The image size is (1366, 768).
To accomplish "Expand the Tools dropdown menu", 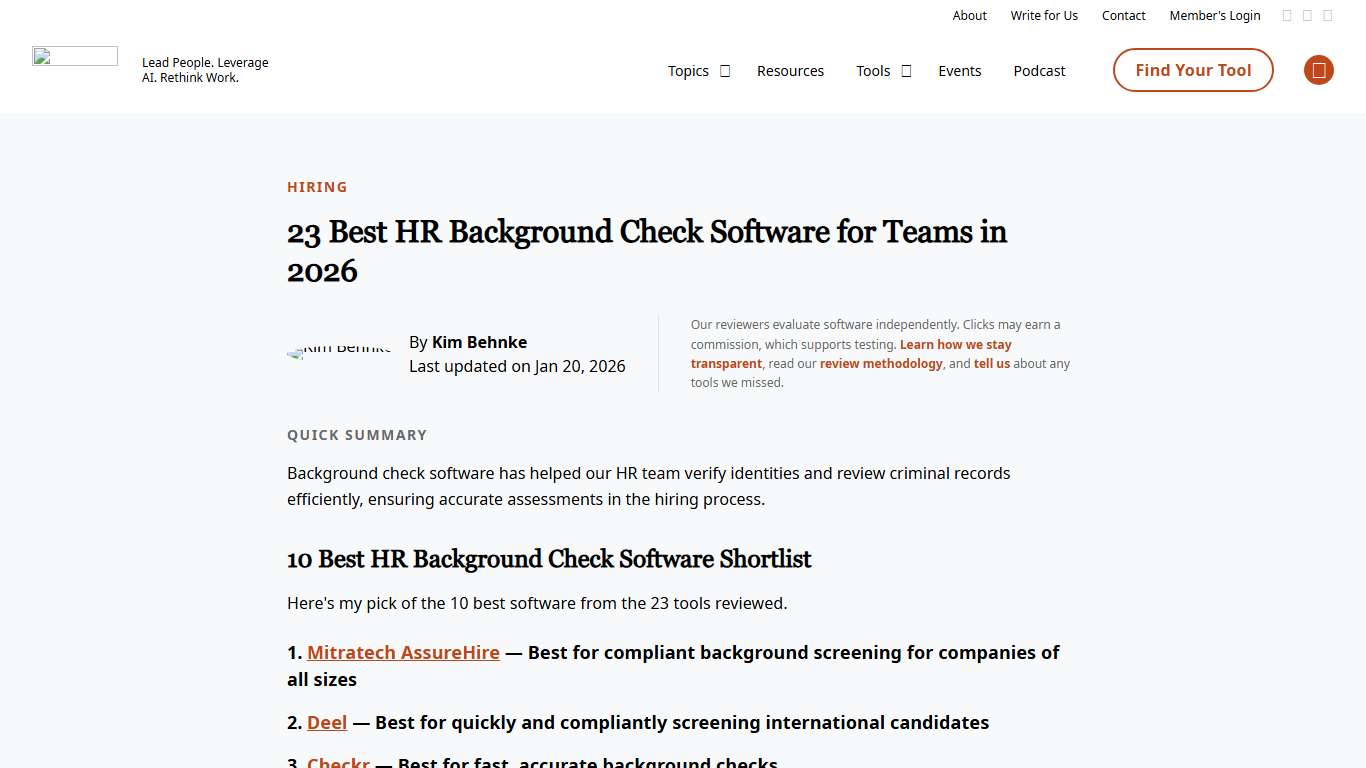I will tap(873, 71).
